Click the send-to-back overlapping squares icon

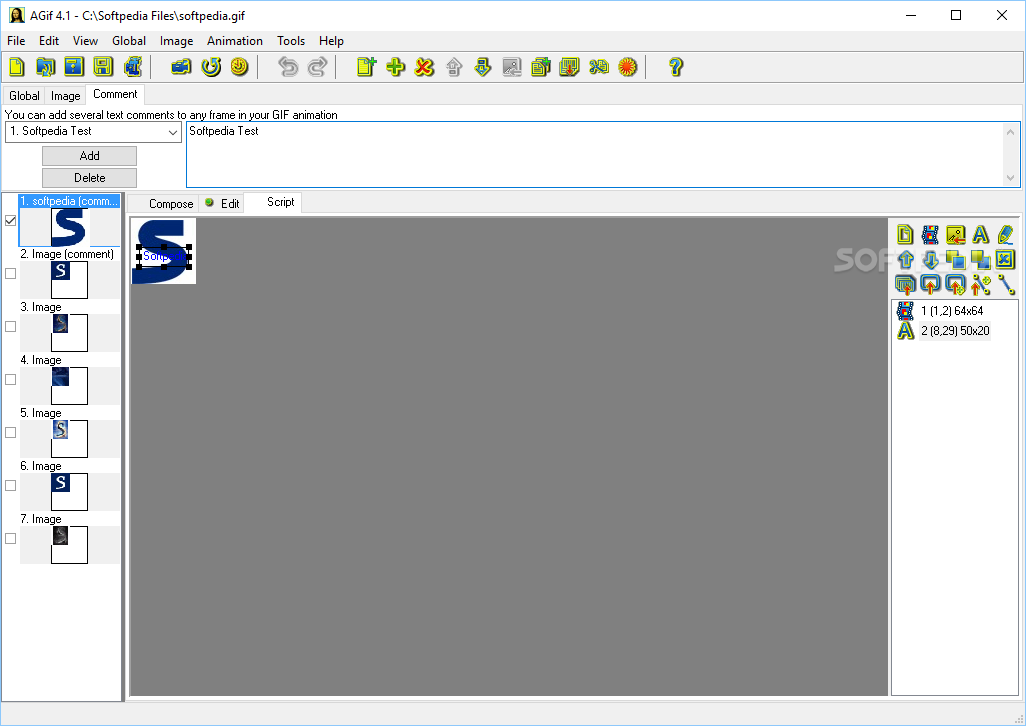(x=980, y=260)
